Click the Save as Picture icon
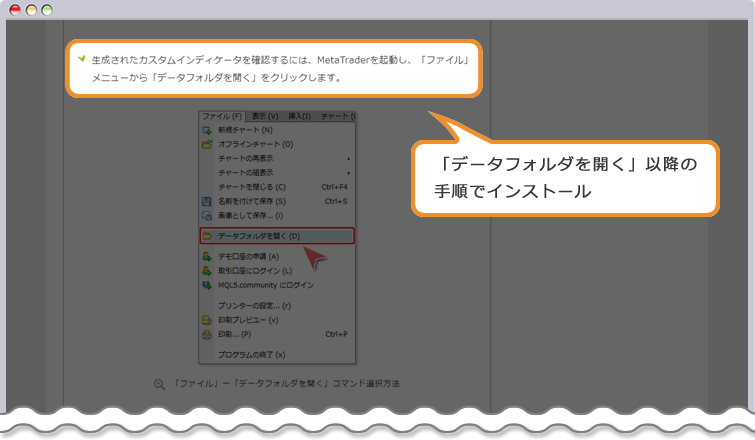This screenshot has width=755, height=440. [x=207, y=215]
